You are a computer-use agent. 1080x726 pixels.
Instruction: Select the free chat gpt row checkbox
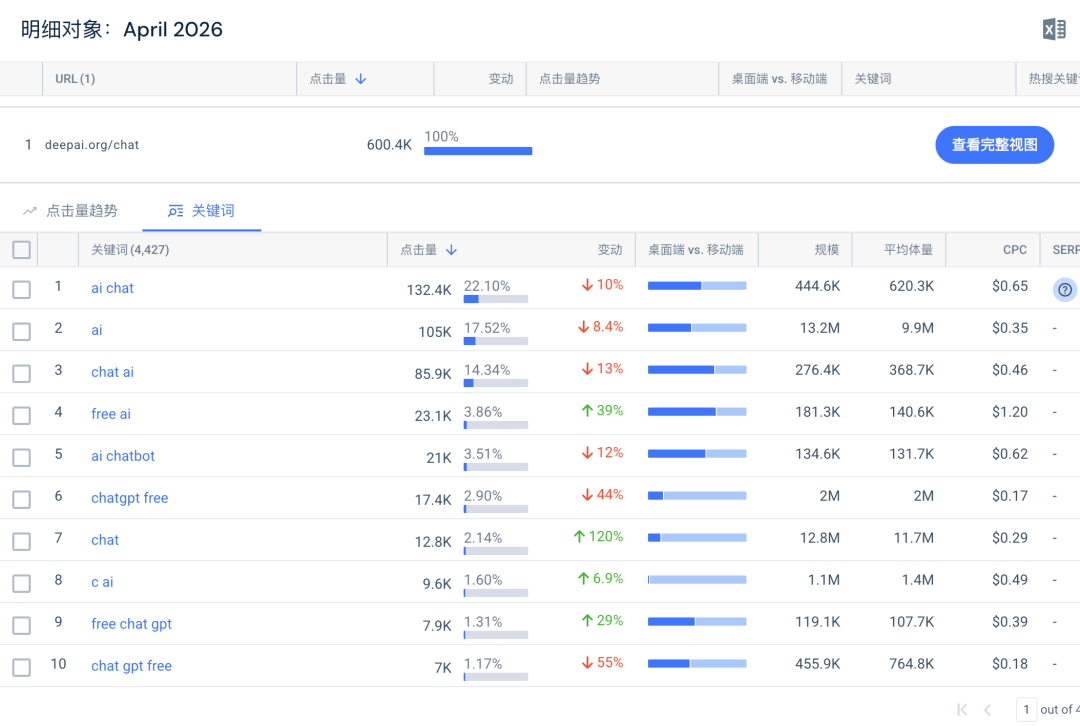point(21,625)
